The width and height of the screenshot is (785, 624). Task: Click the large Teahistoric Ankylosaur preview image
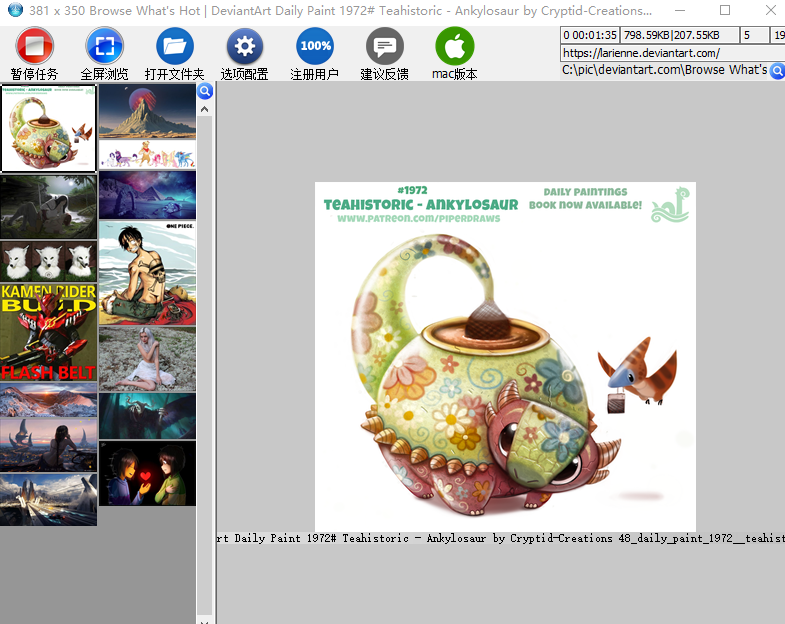tap(505, 356)
